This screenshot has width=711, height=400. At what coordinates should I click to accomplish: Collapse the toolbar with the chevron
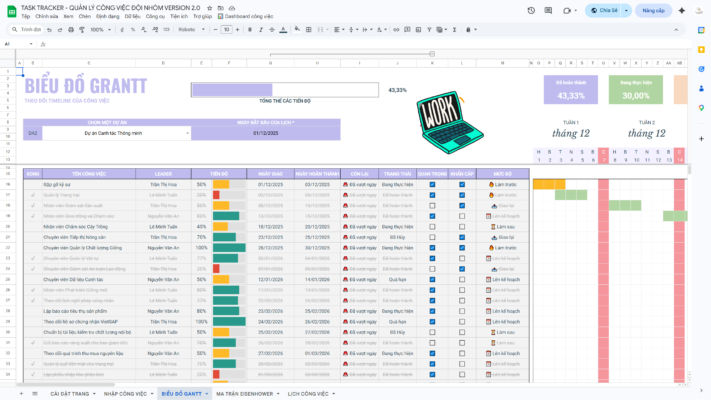pos(676,29)
